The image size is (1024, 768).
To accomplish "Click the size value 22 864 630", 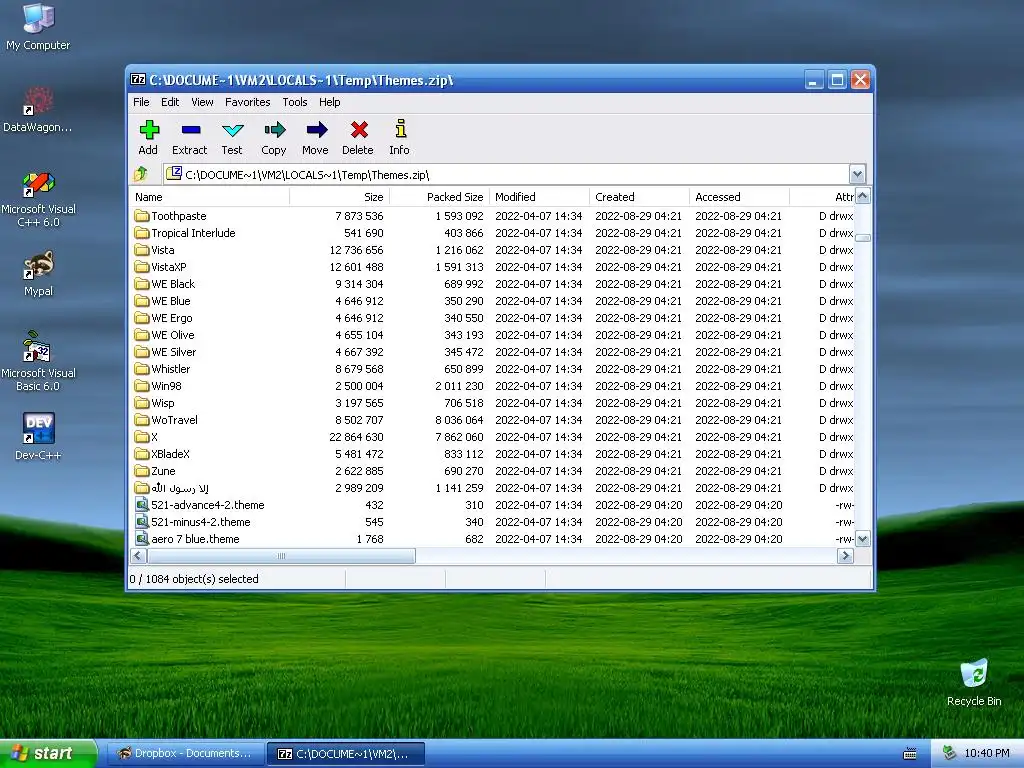I will pyautogui.click(x=357, y=437).
